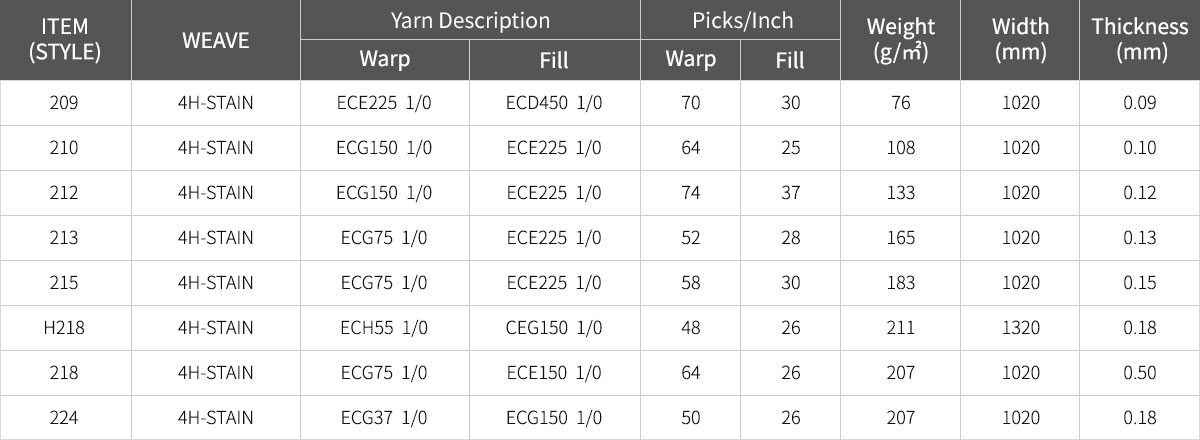Select item 224 in the last row

[x=65, y=418]
